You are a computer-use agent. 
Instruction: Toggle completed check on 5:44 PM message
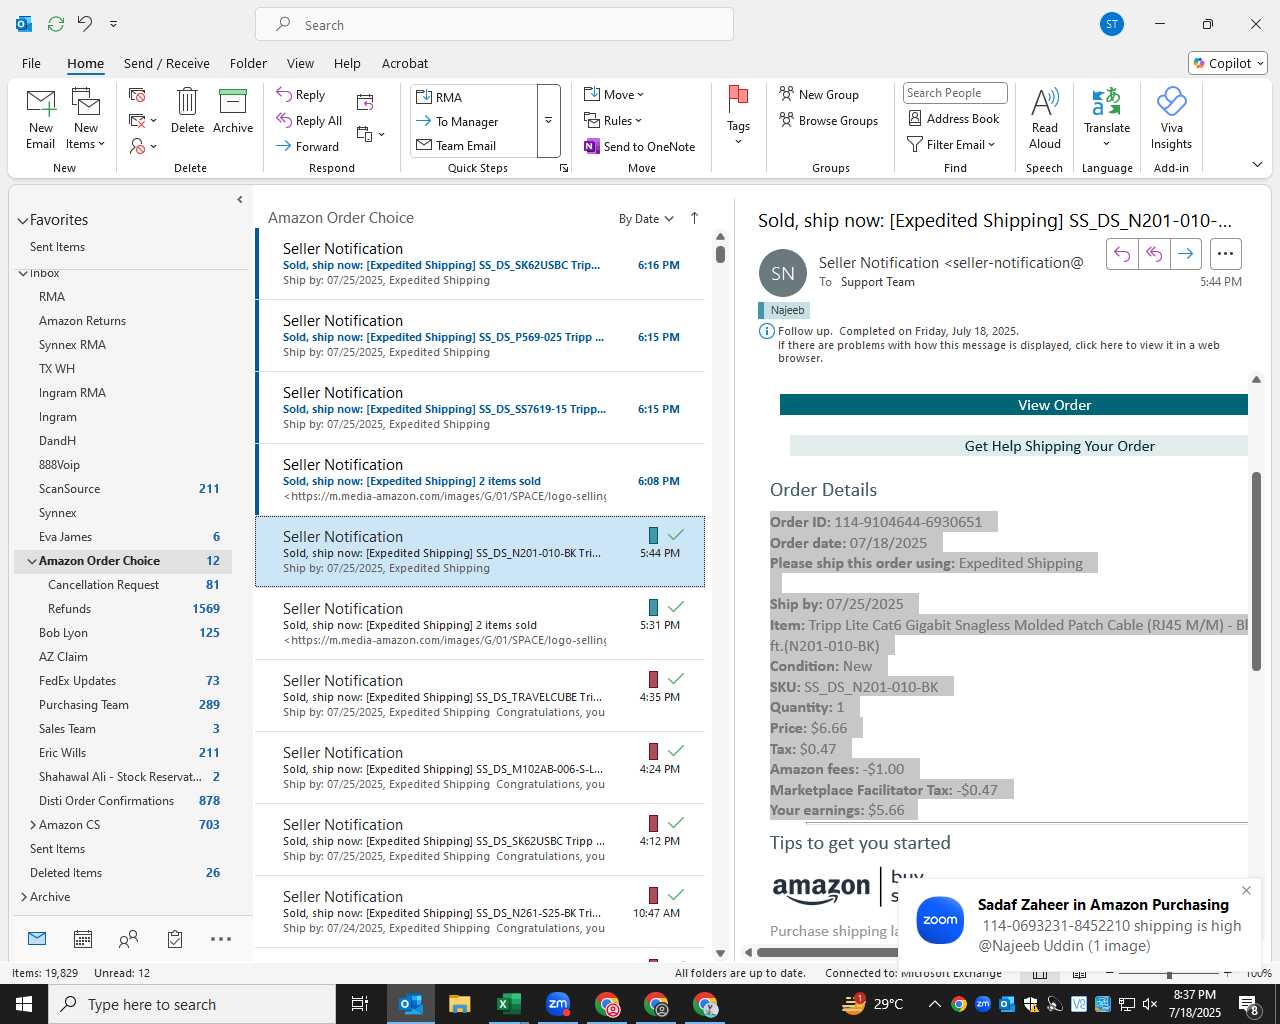click(676, 535)
